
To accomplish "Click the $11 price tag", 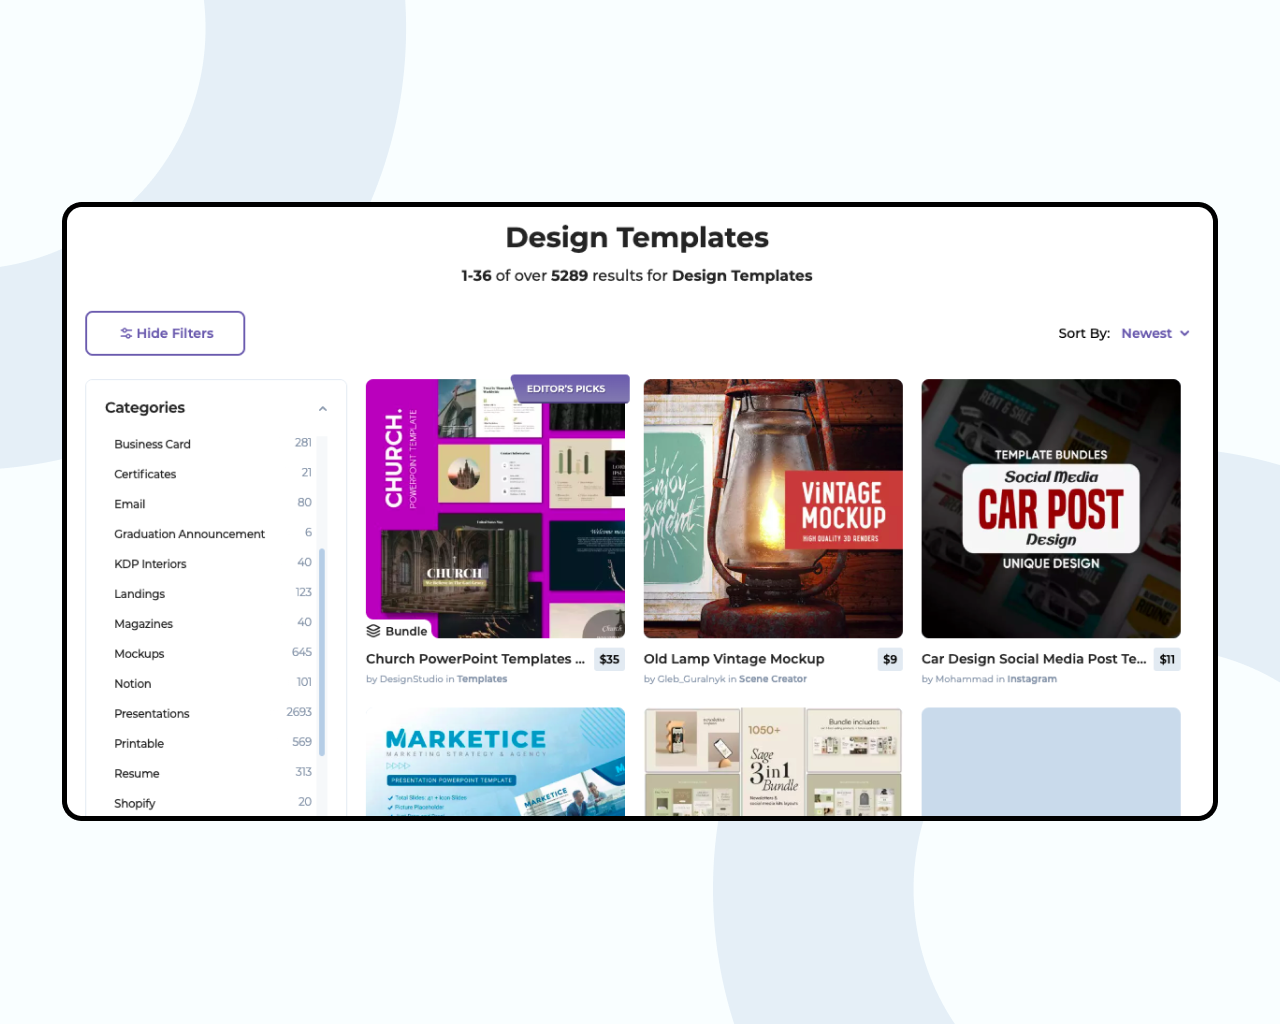I will pyautogui.click(x=1167, y=659).
